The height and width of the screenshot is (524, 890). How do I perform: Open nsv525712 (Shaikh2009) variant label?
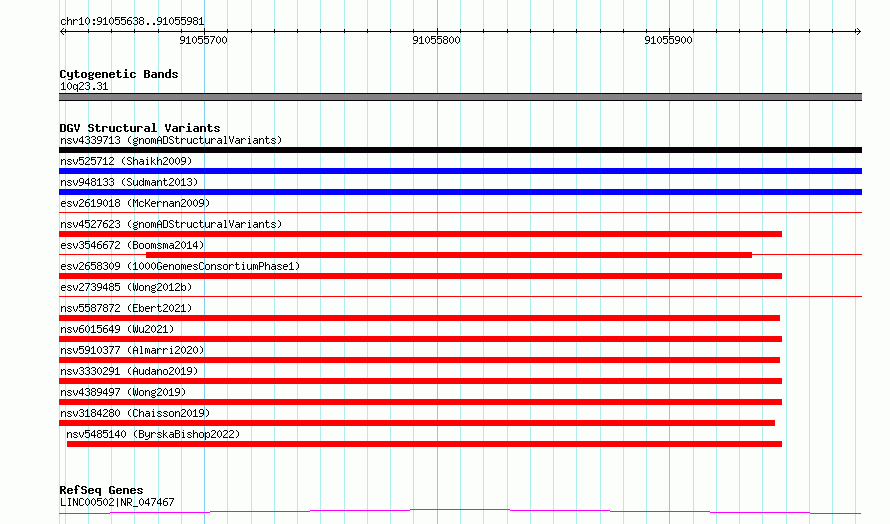(x=126, y=161)
